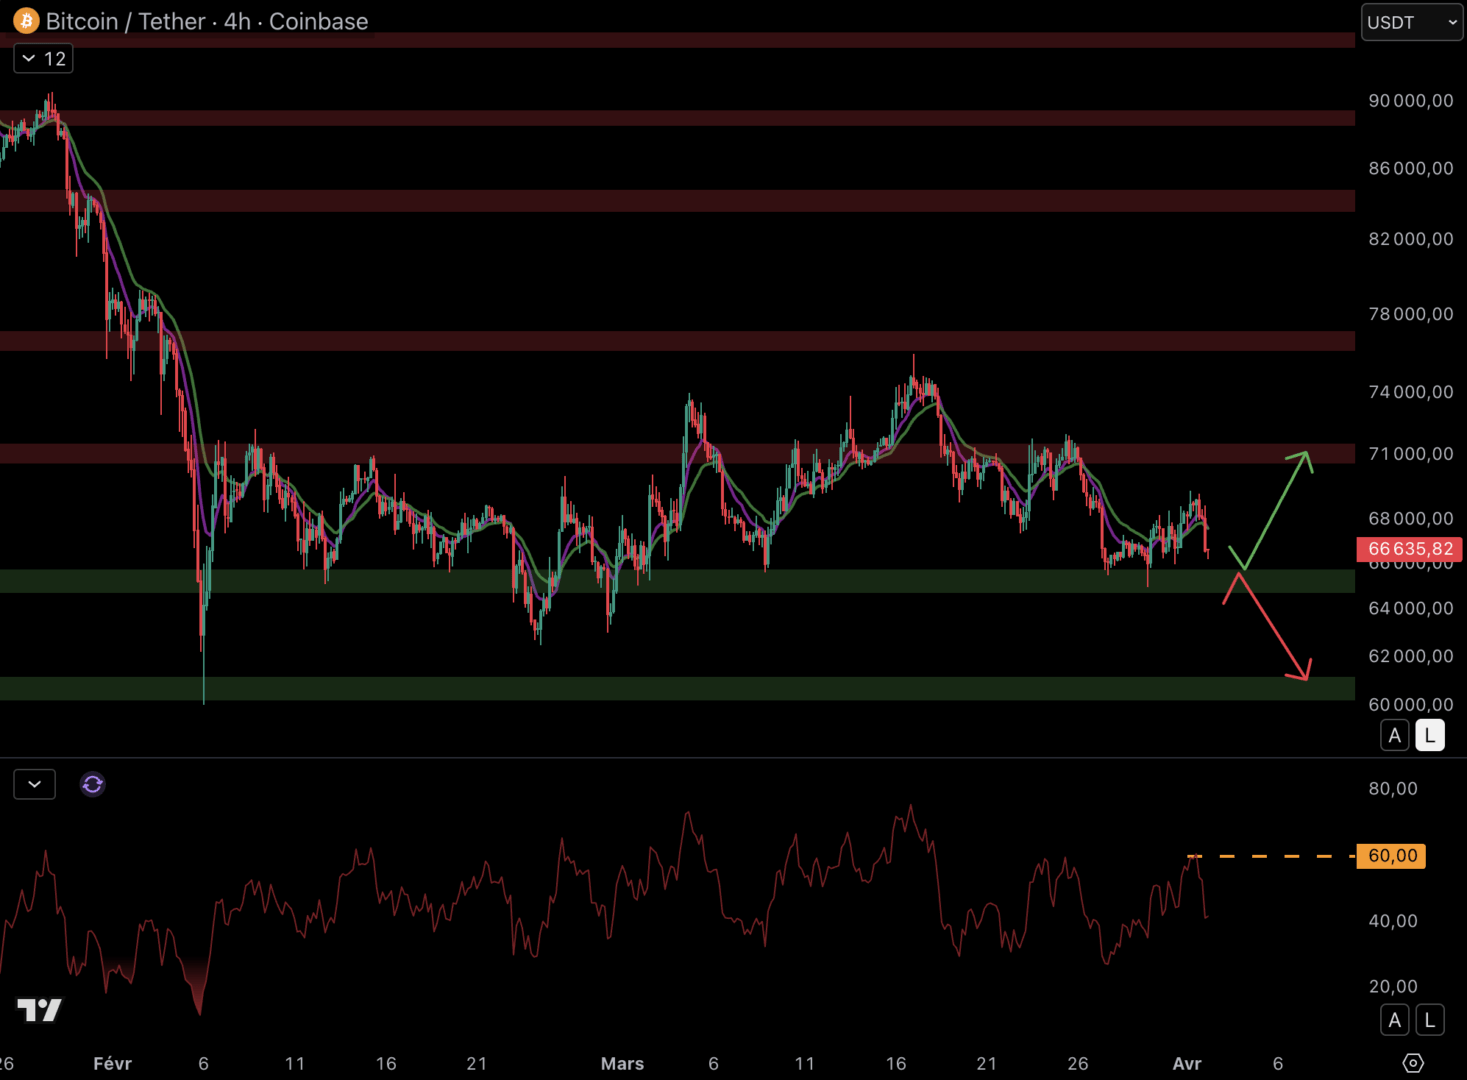Click the TradingView logo
Screen dimensions: 1467x1080
pyautogui.click(x=39, y=1010)
